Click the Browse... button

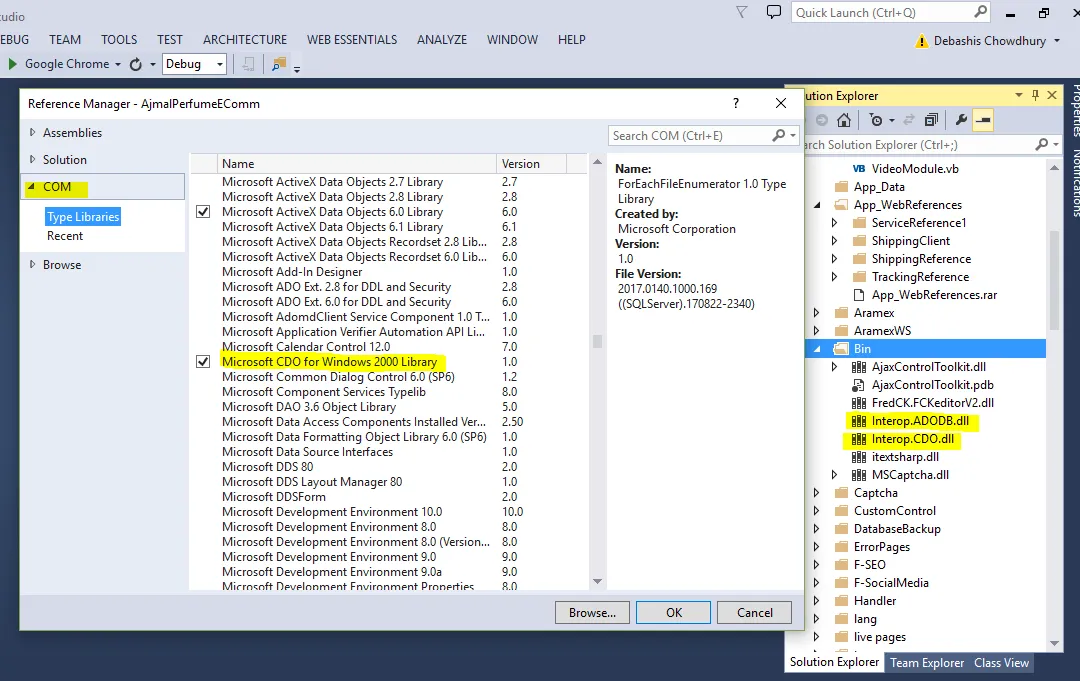(x=592, y=613)
